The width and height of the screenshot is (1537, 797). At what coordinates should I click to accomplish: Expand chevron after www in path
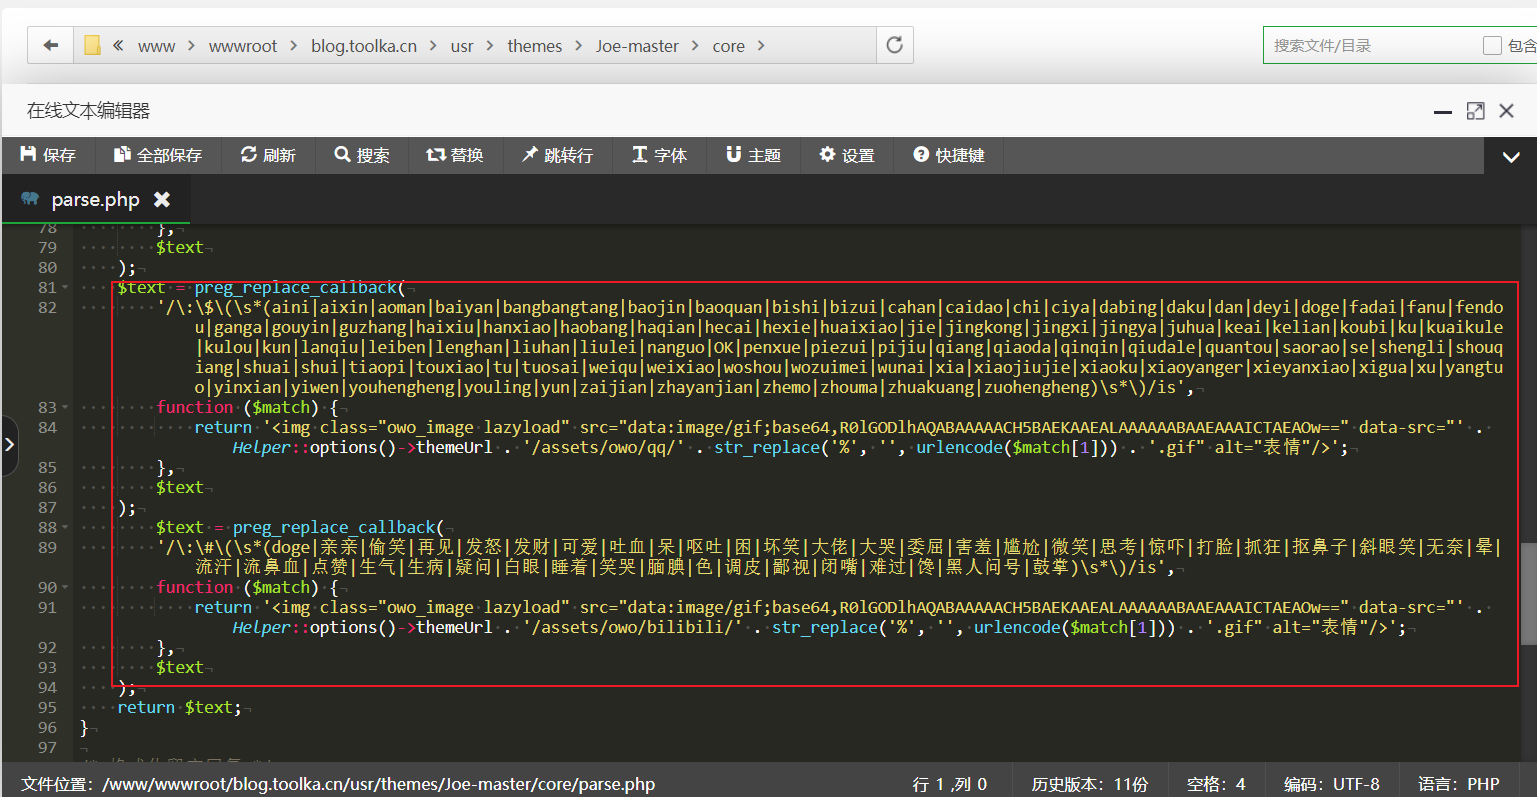[191, 45]
